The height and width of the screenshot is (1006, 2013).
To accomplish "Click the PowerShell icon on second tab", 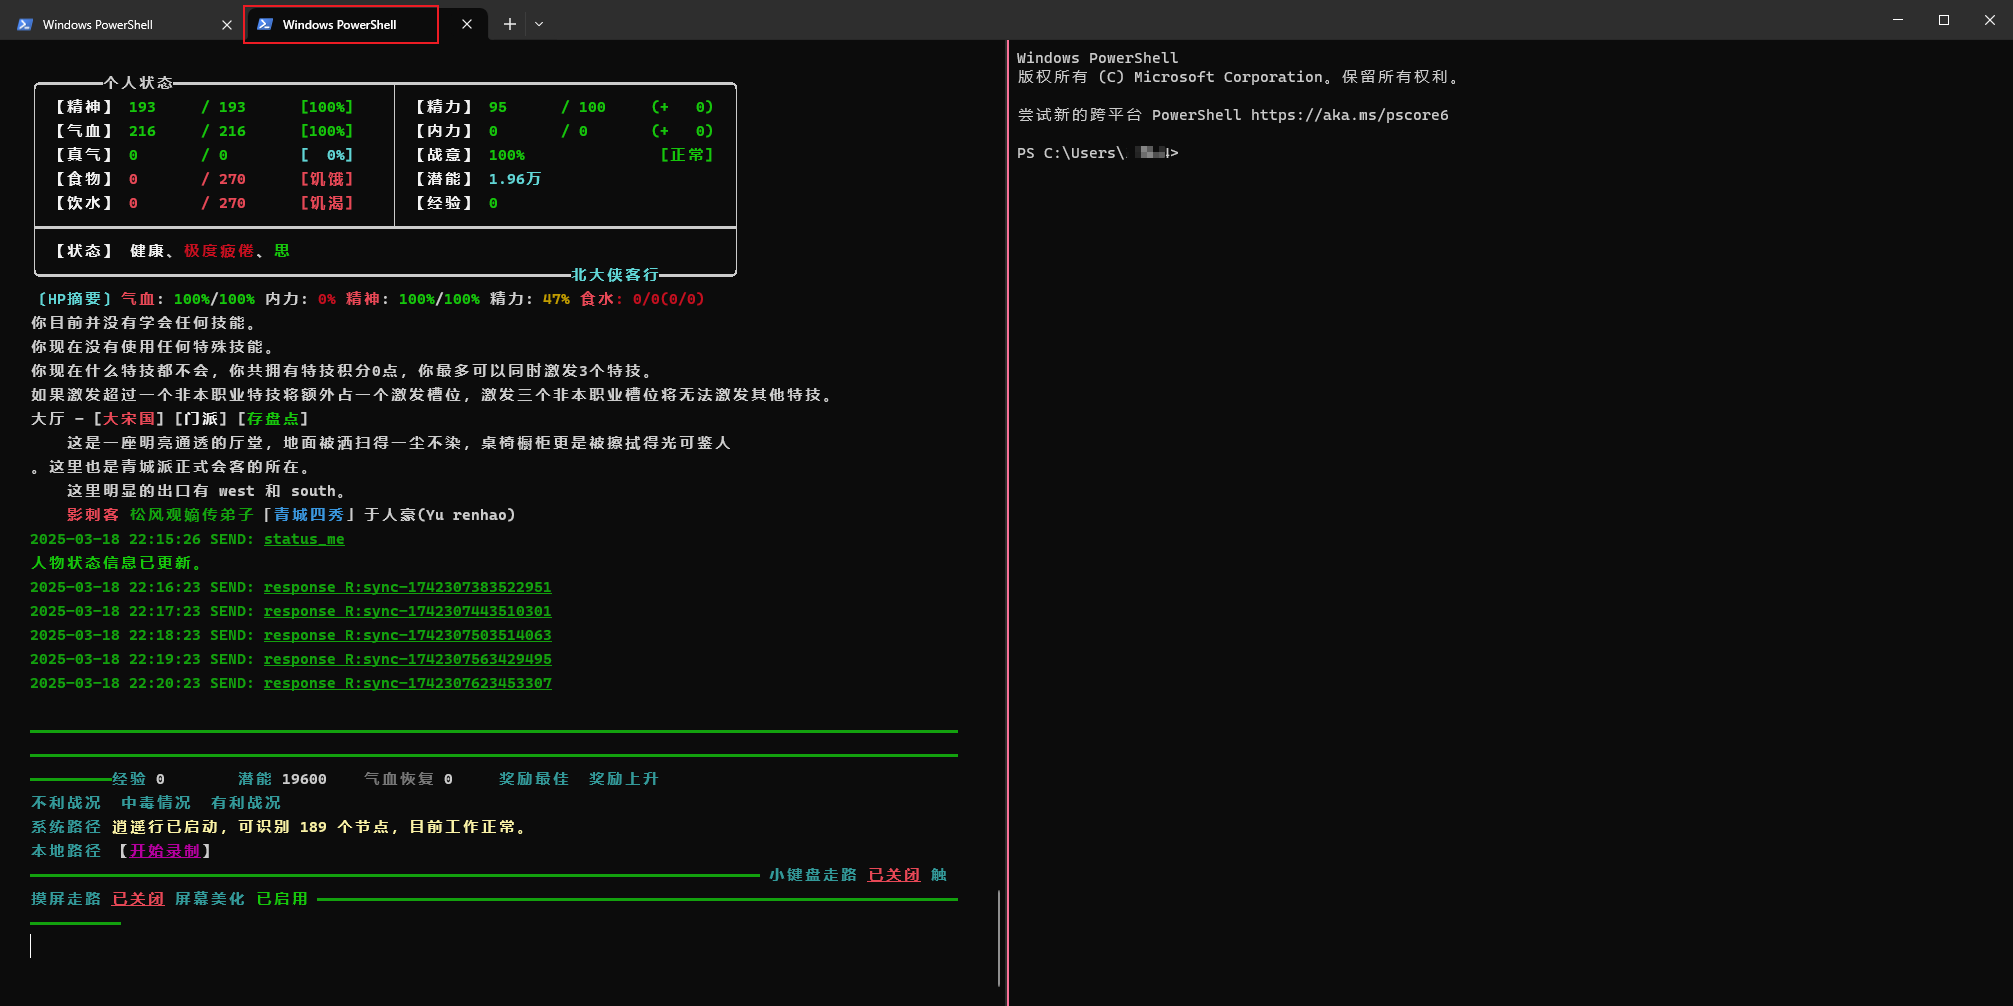I will [265, 24].
